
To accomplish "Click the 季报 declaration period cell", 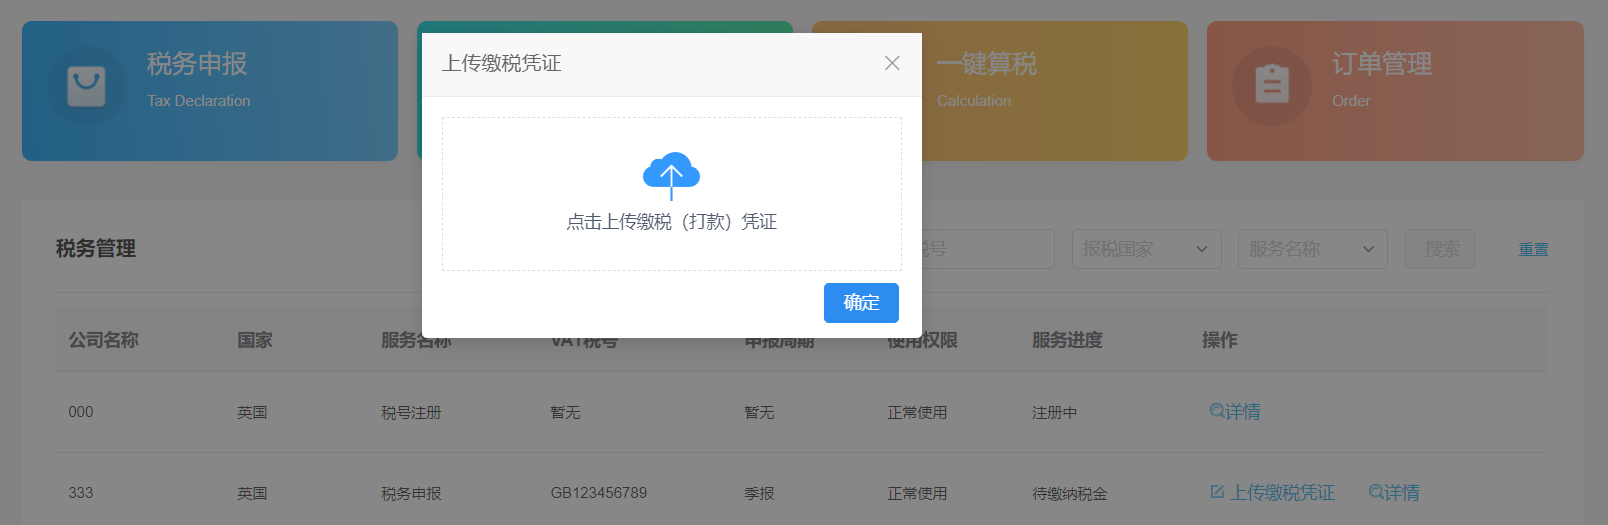I will point(759,493).
